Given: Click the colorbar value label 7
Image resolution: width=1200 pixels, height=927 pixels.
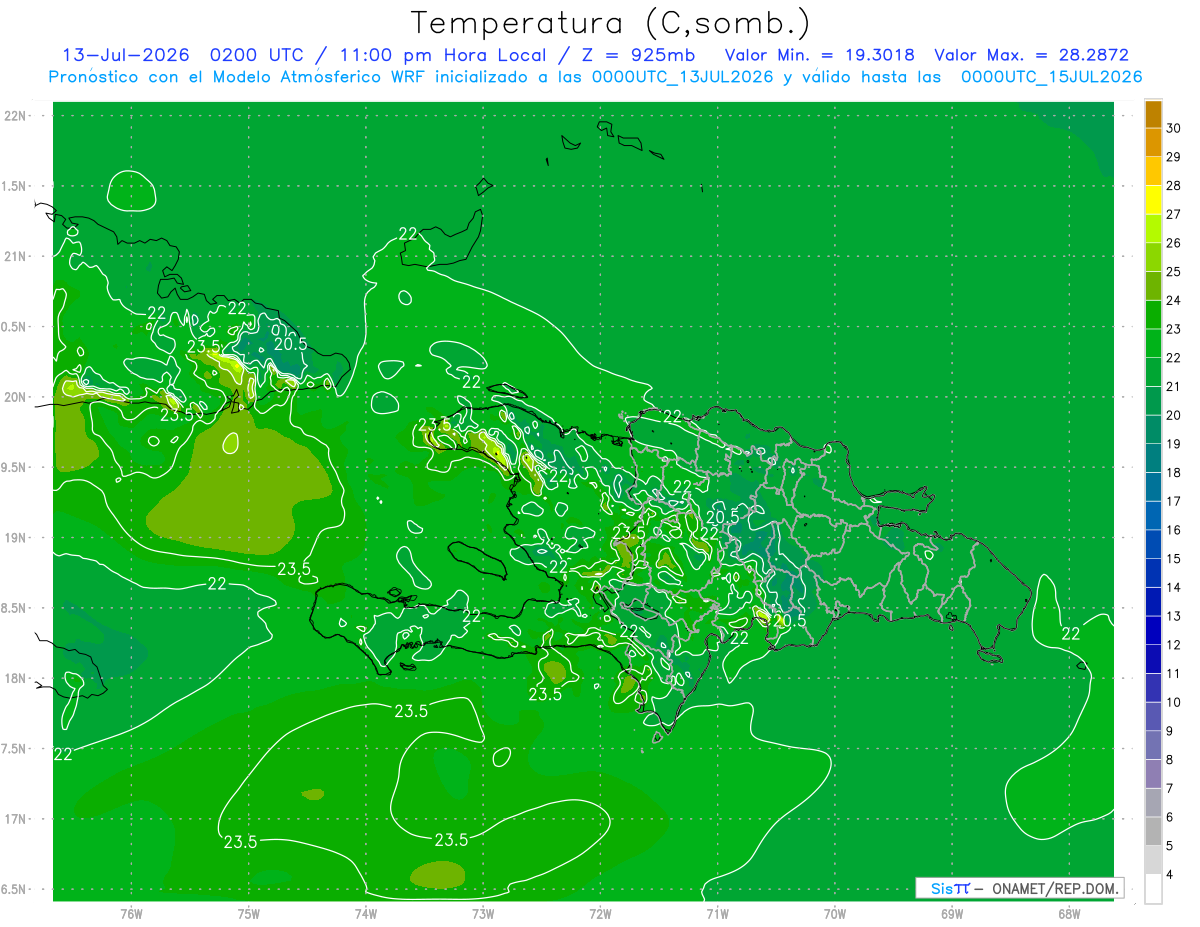Looking at the screenshot, I should pos(1170,788).
